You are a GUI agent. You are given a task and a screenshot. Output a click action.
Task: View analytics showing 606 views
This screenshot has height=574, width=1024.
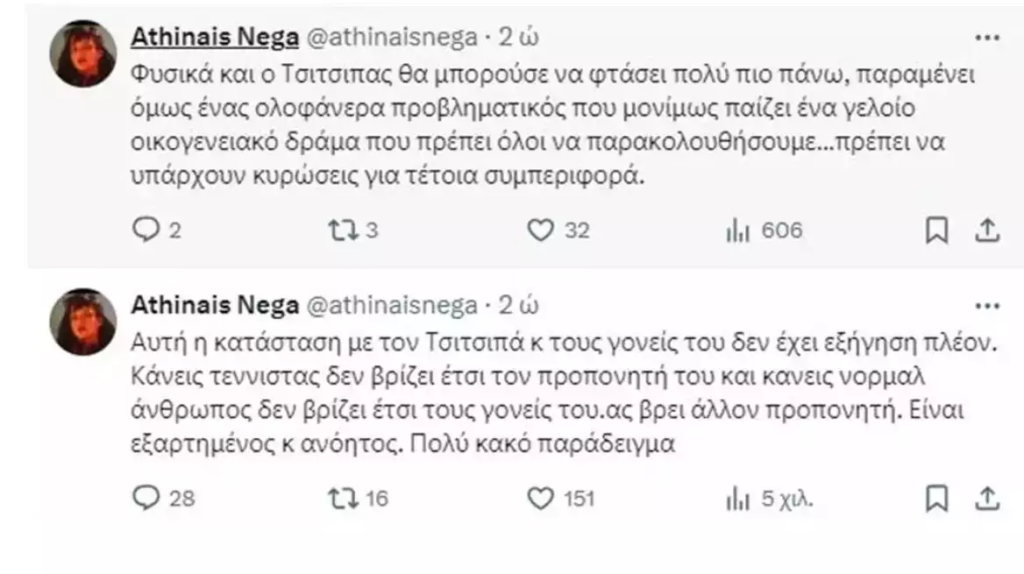point(738,231)
